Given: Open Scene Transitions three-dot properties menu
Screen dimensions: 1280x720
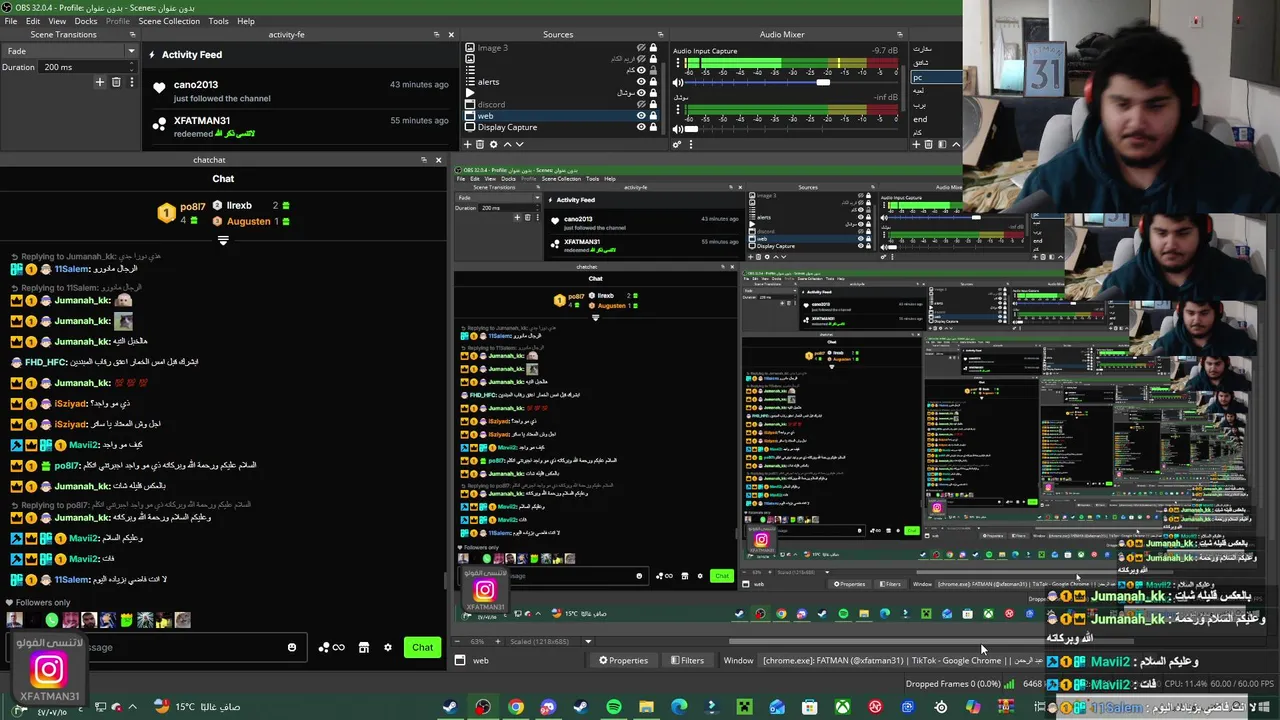Looking at the screenshot, I should pyautogui.click(x=131, y=82).
